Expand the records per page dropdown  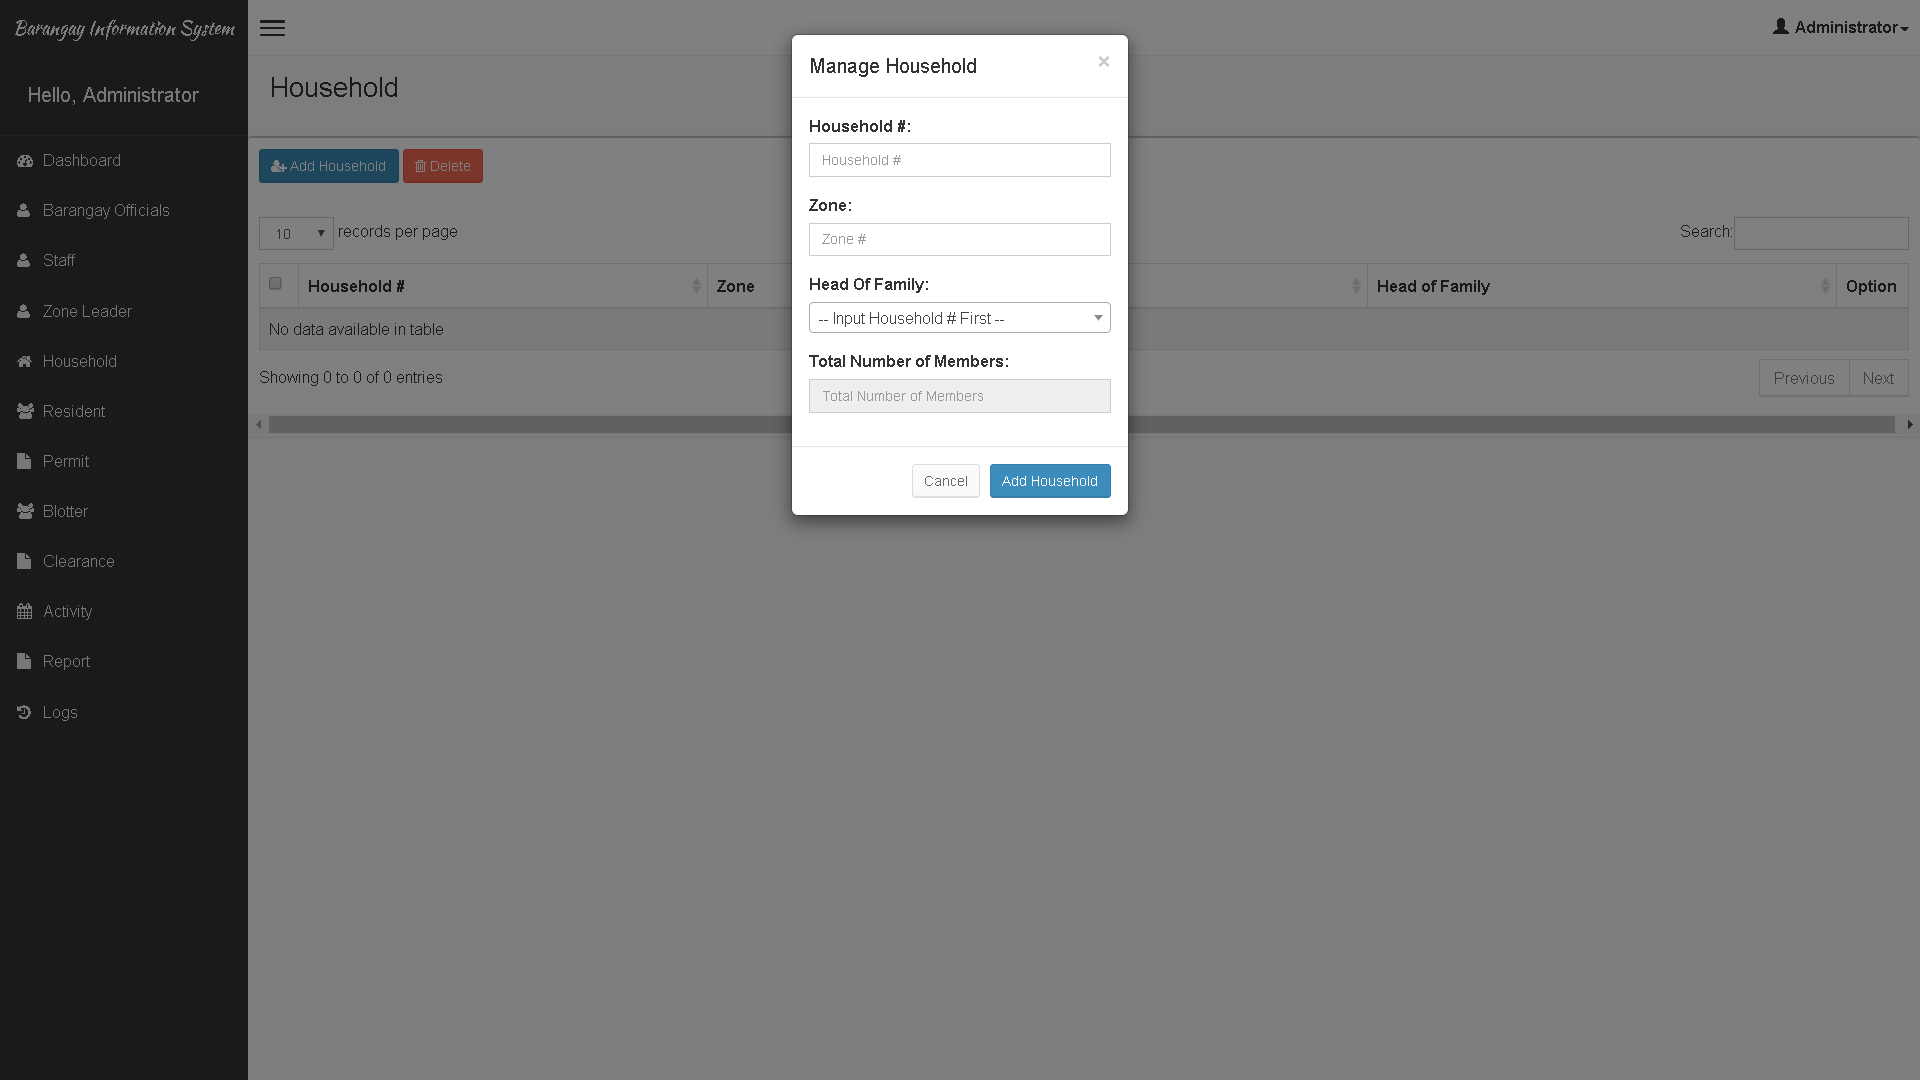297,232
